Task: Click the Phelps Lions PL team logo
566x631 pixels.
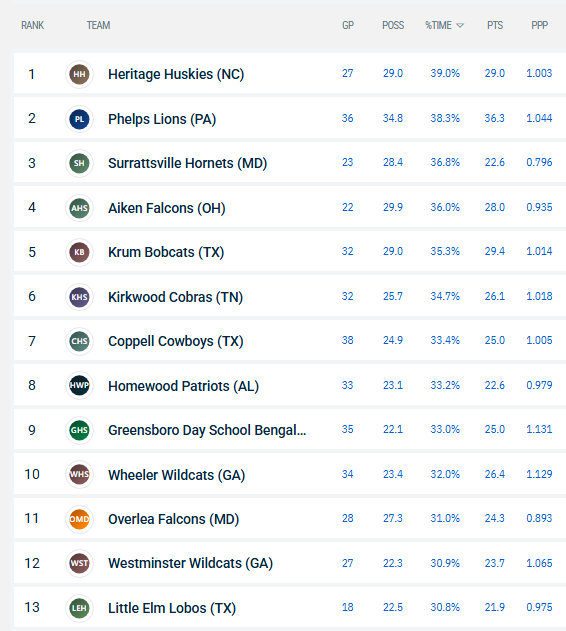Action: click(x=79, y=119)
